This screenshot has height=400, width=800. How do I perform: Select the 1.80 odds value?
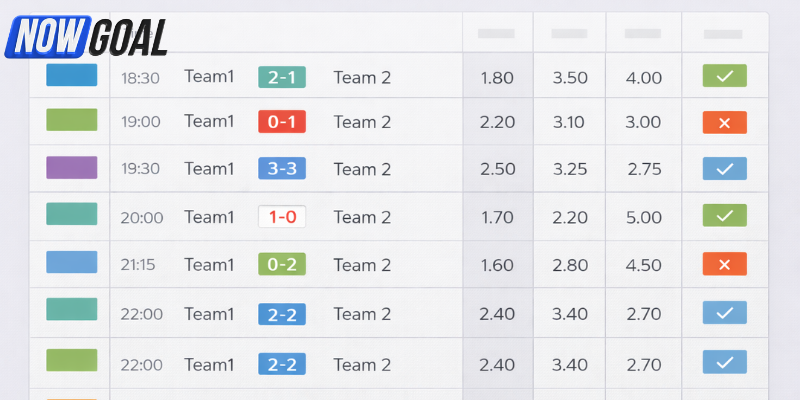(x=497, y=77)
